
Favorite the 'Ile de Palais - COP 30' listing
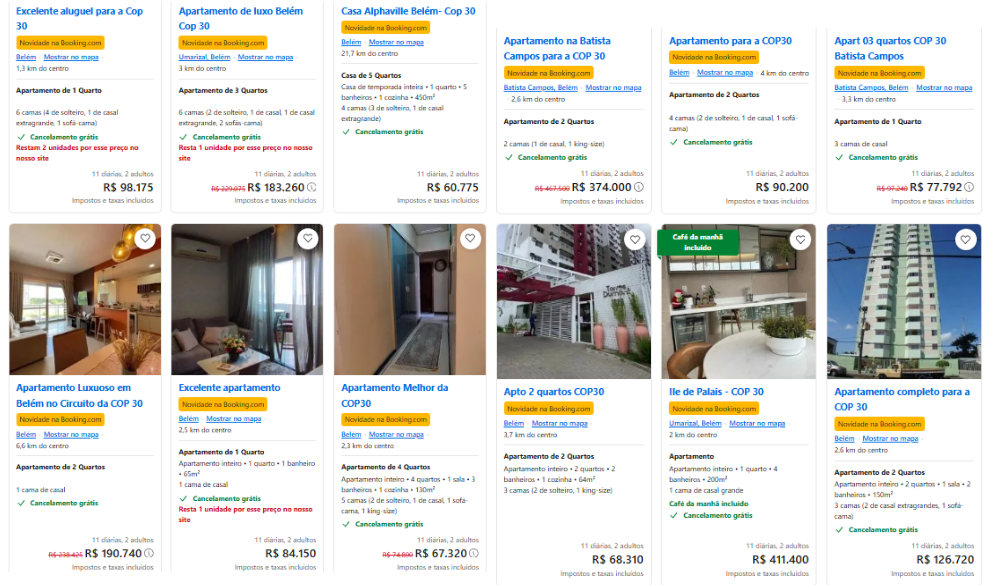[800, 239]
